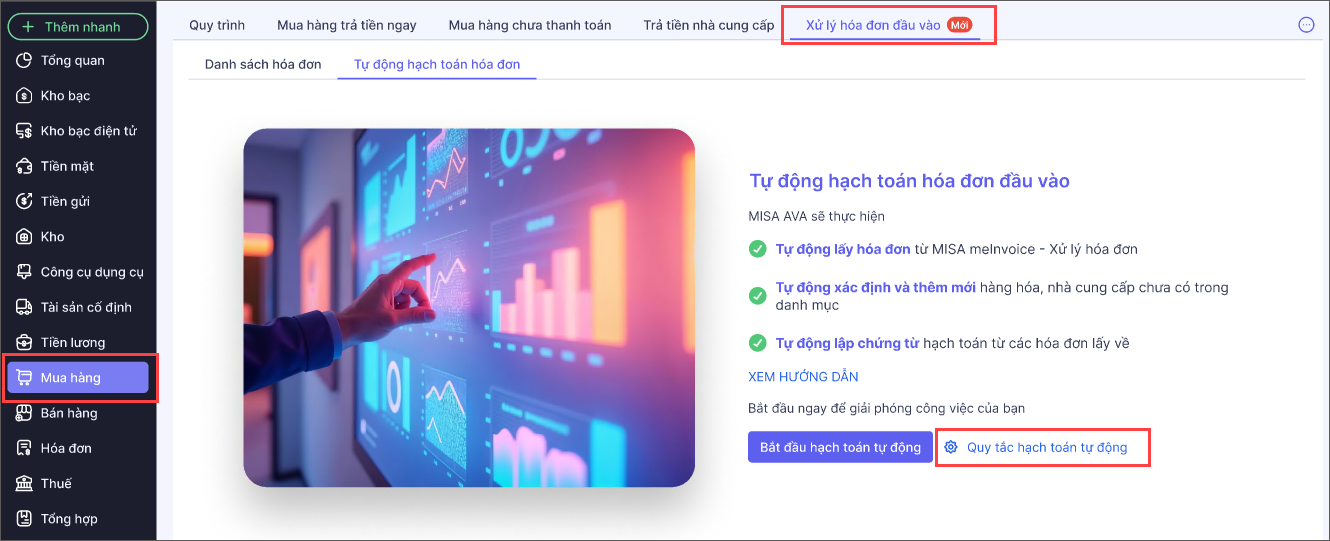Select Tài sản cố định menu entry
Screen dimensions: 1330x541
(x=78, y=307)
